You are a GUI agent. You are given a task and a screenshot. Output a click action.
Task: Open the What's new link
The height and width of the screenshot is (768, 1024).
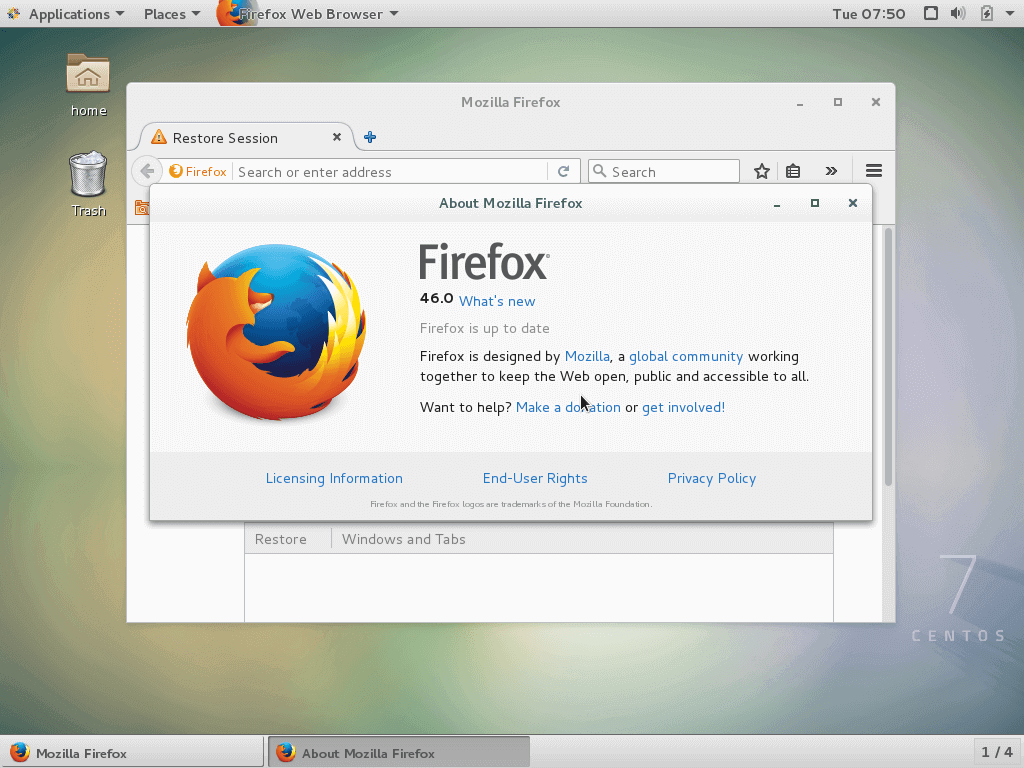(497, 301)
